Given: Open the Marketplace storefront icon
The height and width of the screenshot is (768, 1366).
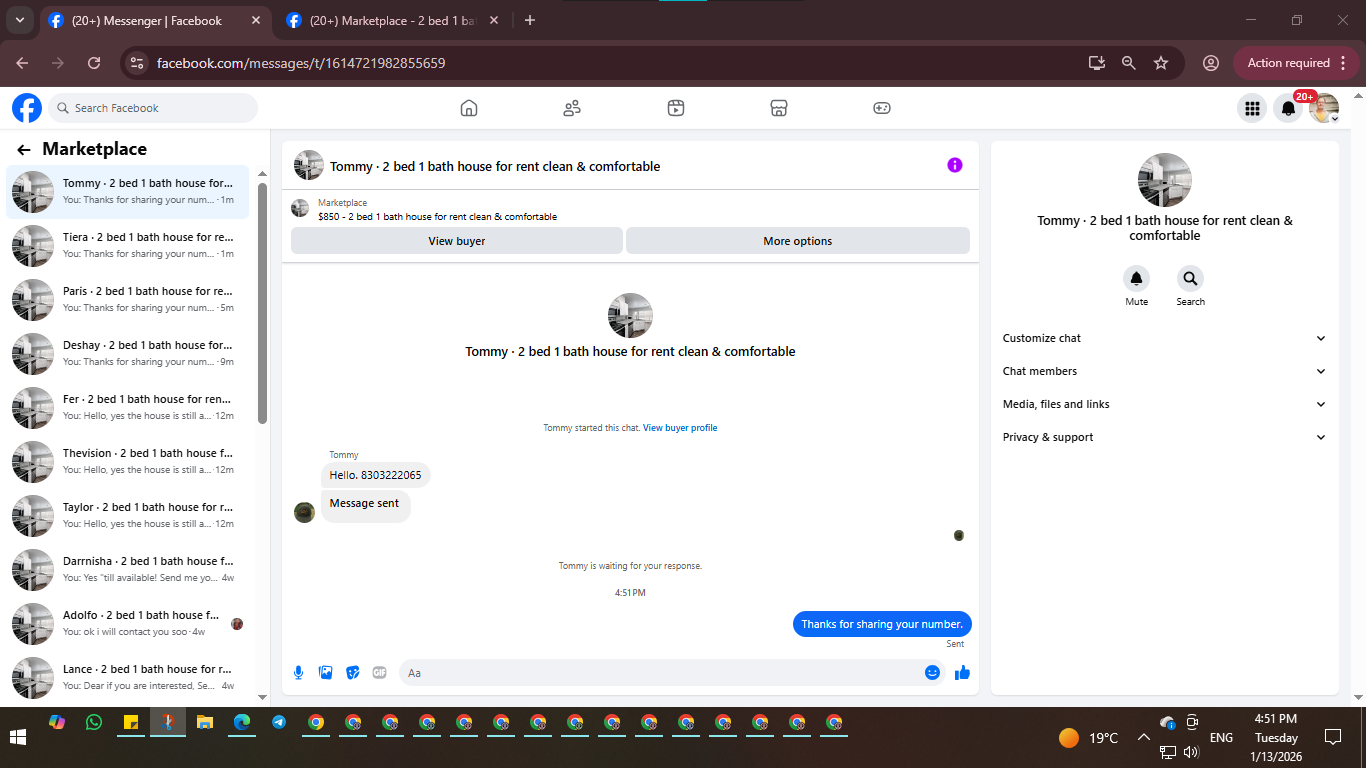Looking at the screenshot, I should pos(779,108).
